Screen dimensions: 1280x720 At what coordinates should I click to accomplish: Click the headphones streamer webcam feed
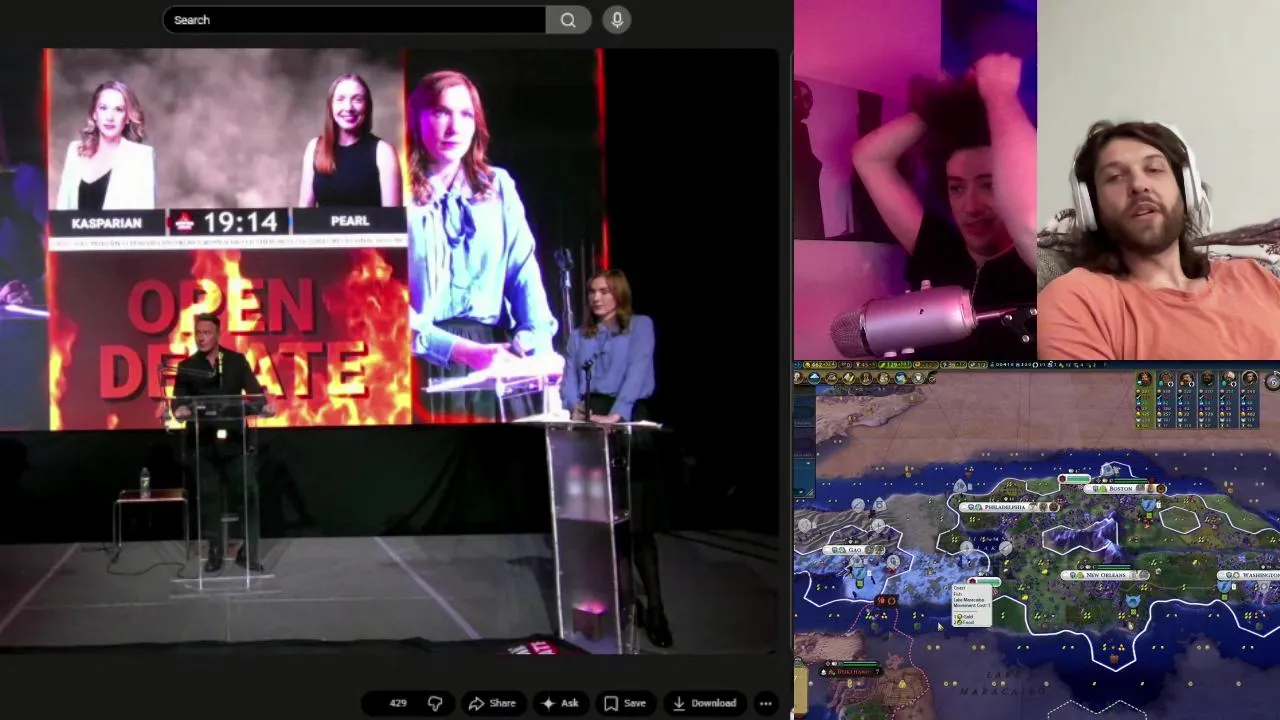click(x=1158, y=180)
